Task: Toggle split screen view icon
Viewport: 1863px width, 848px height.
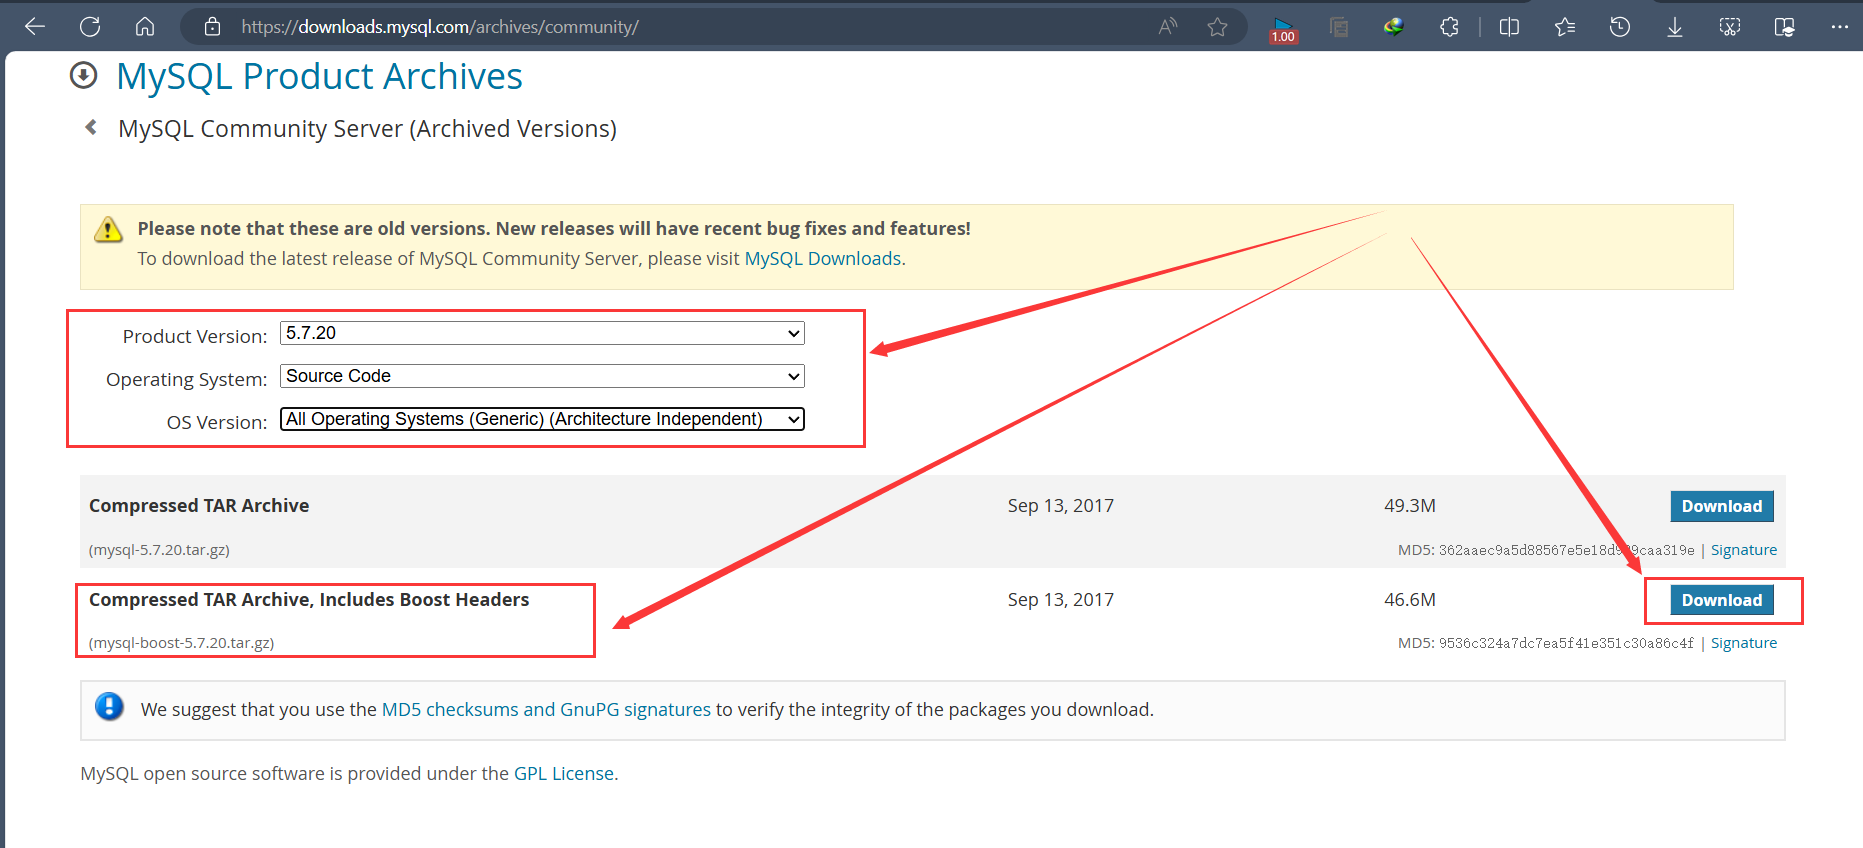Action: (1509, 27)
